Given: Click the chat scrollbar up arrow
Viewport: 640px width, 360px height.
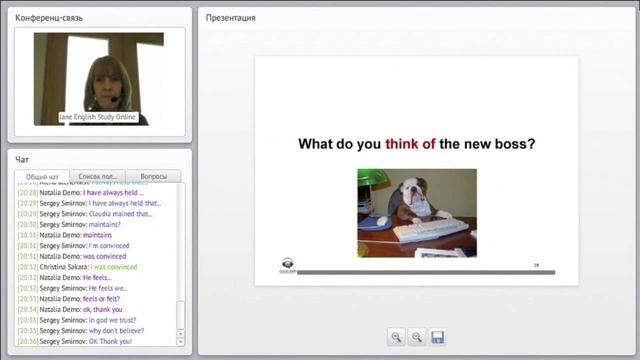Looking at the screenshot, I should [x=180, y=333].
